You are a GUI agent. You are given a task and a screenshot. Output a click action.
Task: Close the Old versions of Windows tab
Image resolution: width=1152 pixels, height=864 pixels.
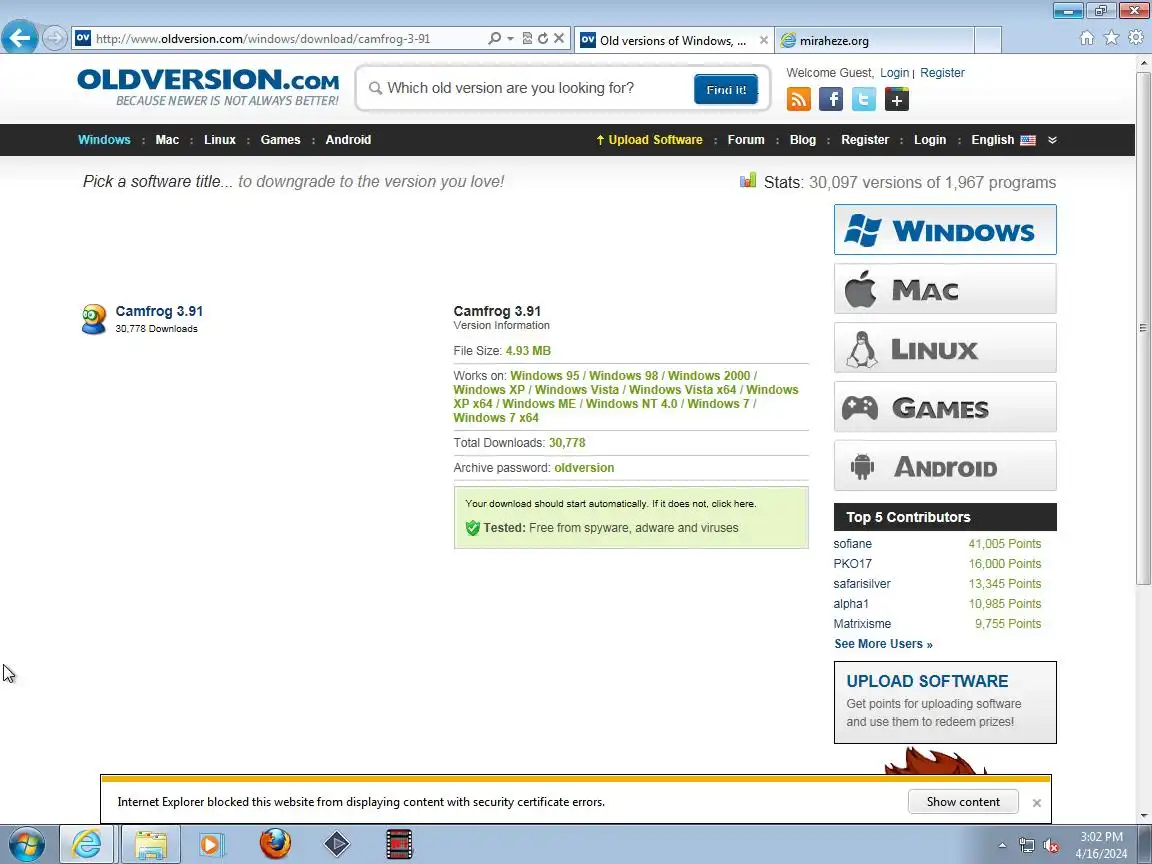[763, 40]
